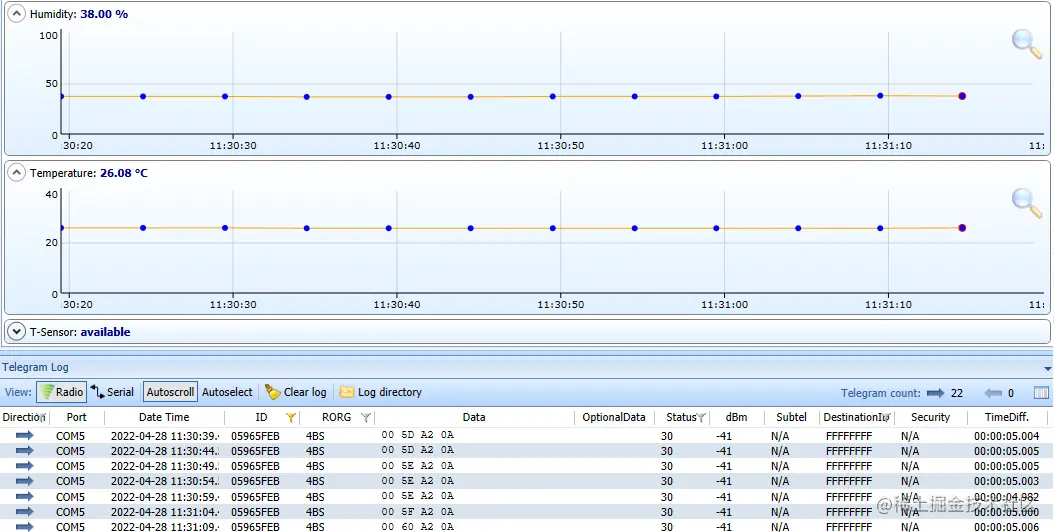Open the Log directory

(380, 392)
